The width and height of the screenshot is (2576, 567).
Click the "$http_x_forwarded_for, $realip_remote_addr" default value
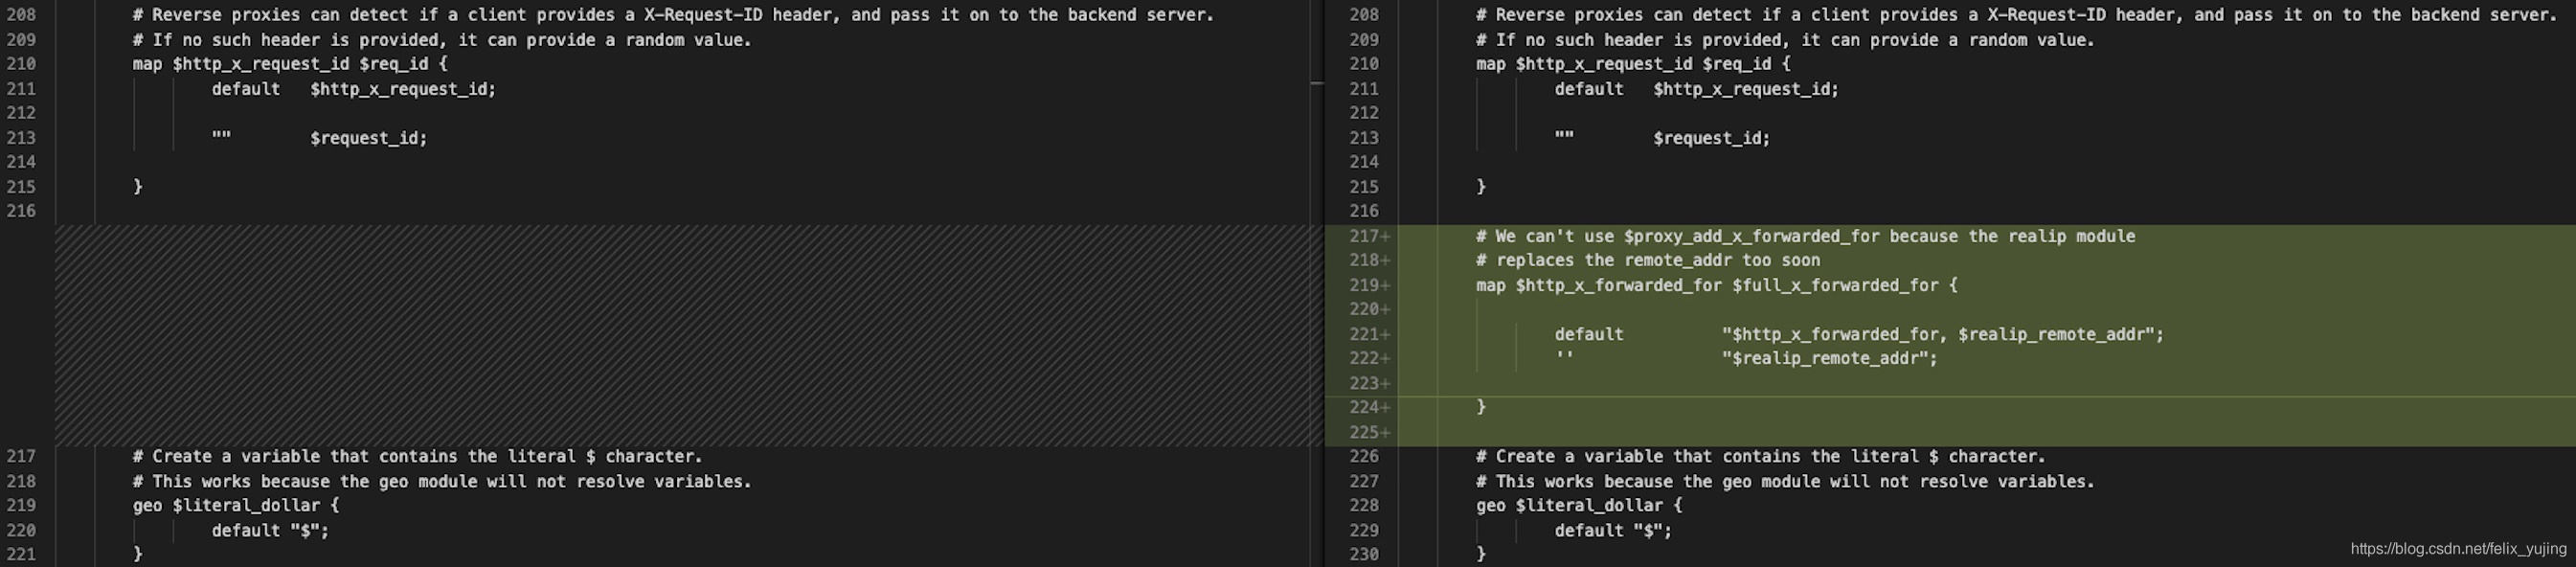click(1942, 334)
